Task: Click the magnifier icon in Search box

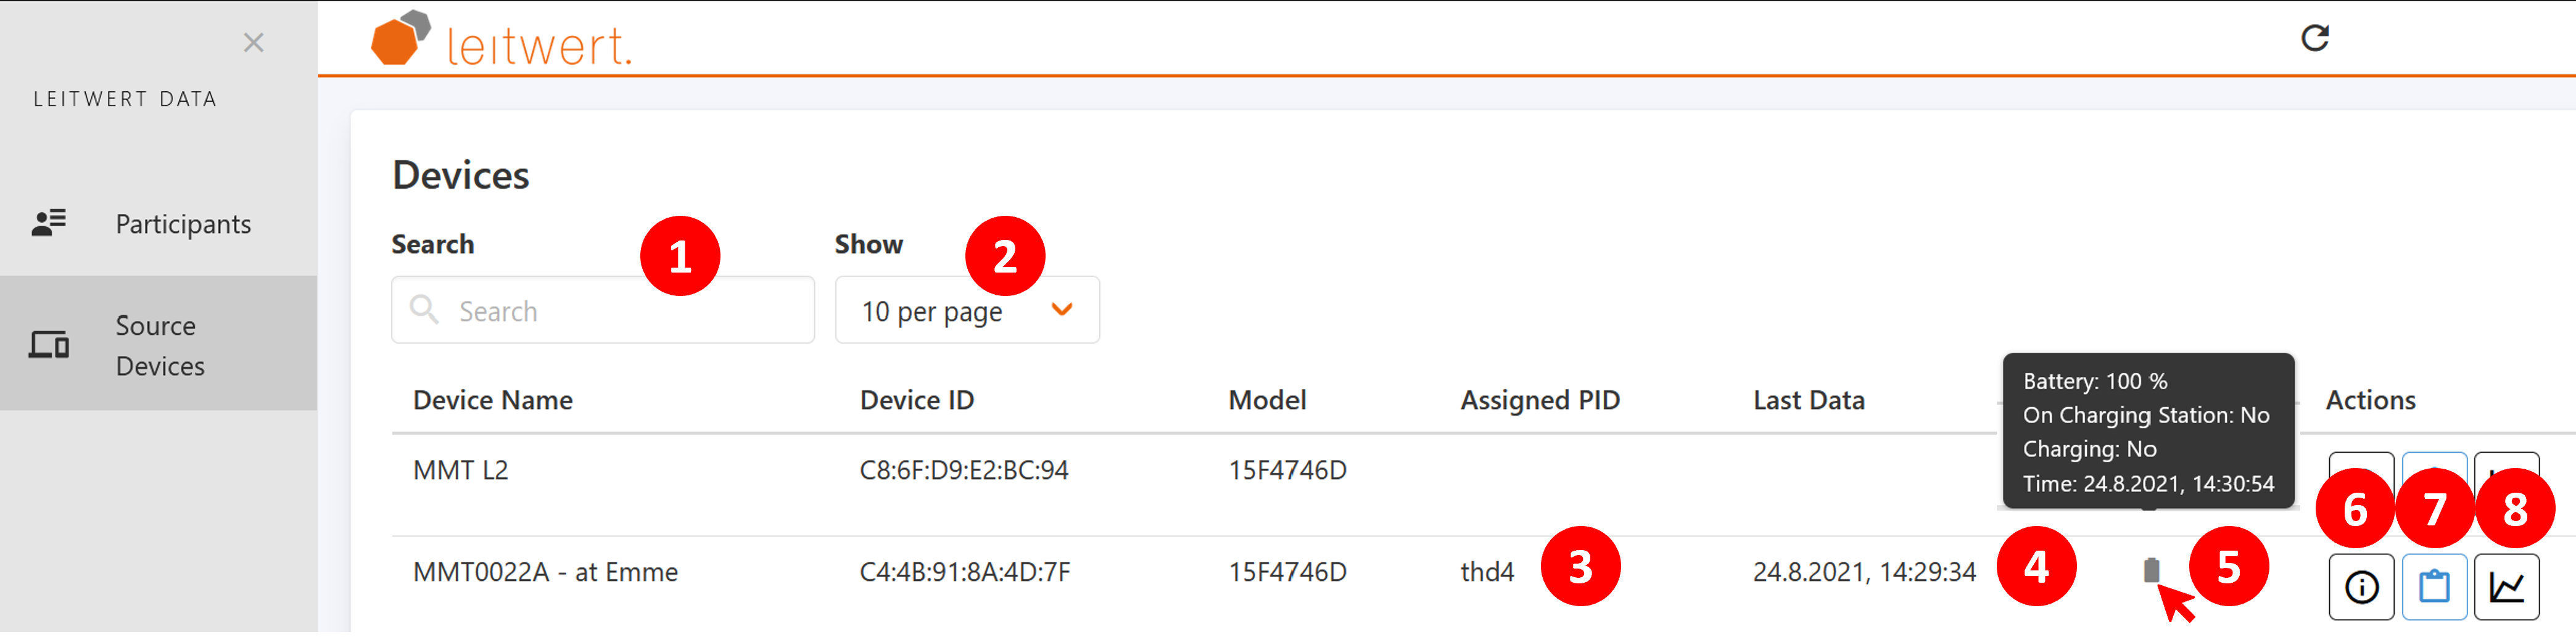Action: click(424, 309)
